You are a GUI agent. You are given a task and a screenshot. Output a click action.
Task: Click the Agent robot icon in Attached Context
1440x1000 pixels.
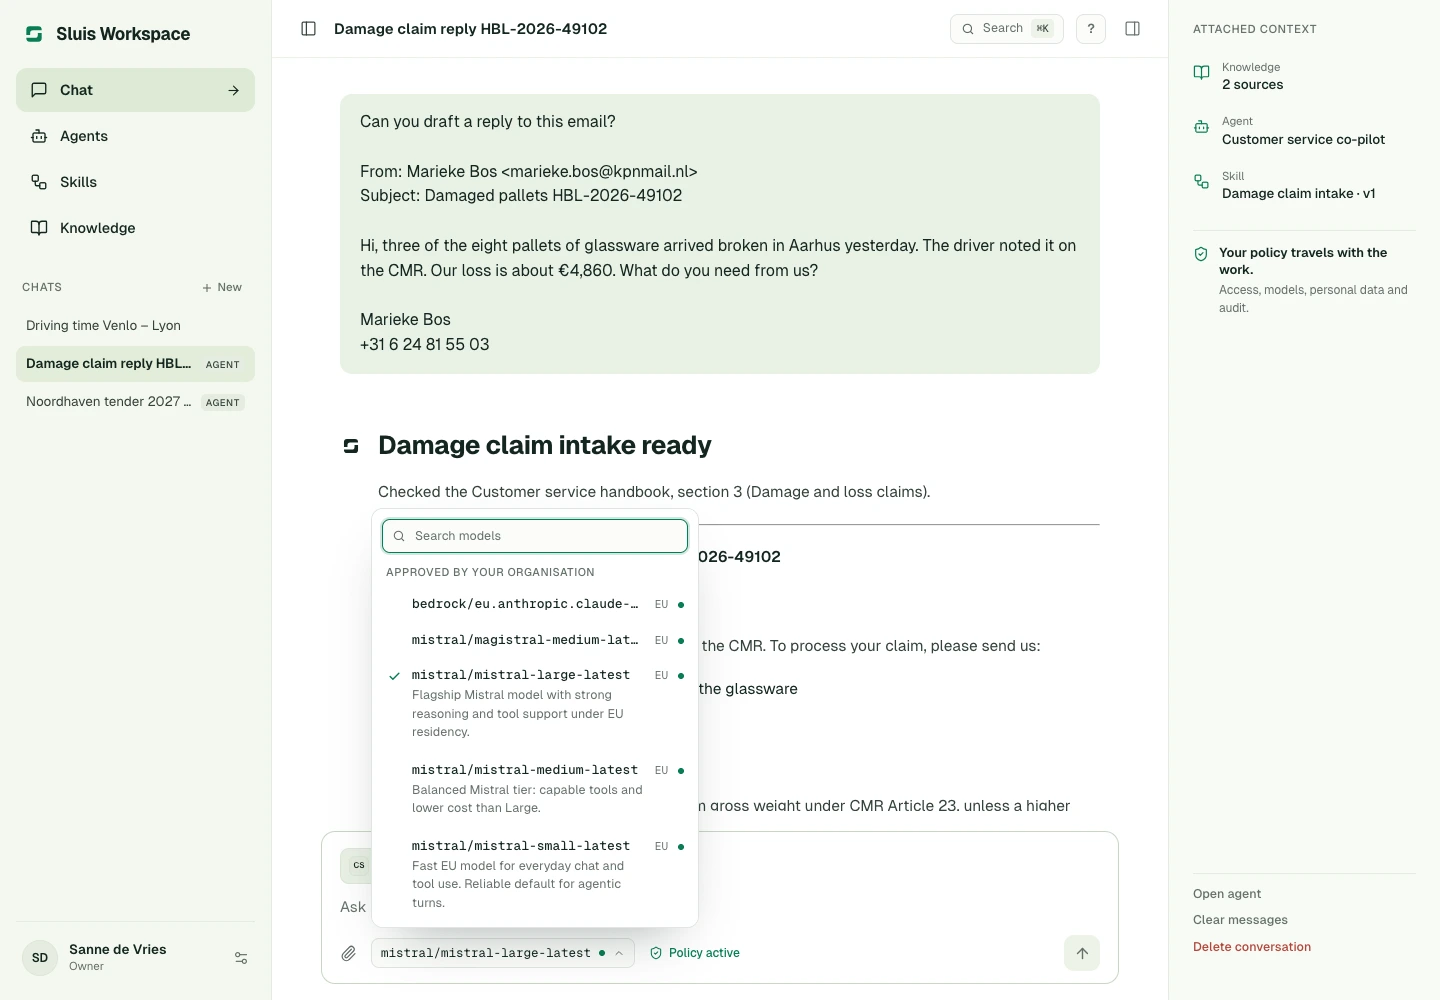click(1202, 127)
